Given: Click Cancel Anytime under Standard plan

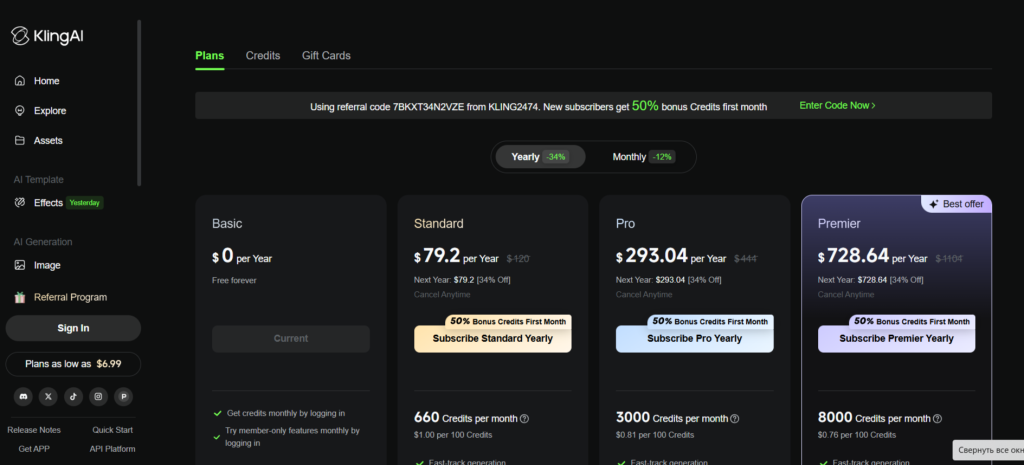Looking at the screenshot, I should click(x=442, y=295).
